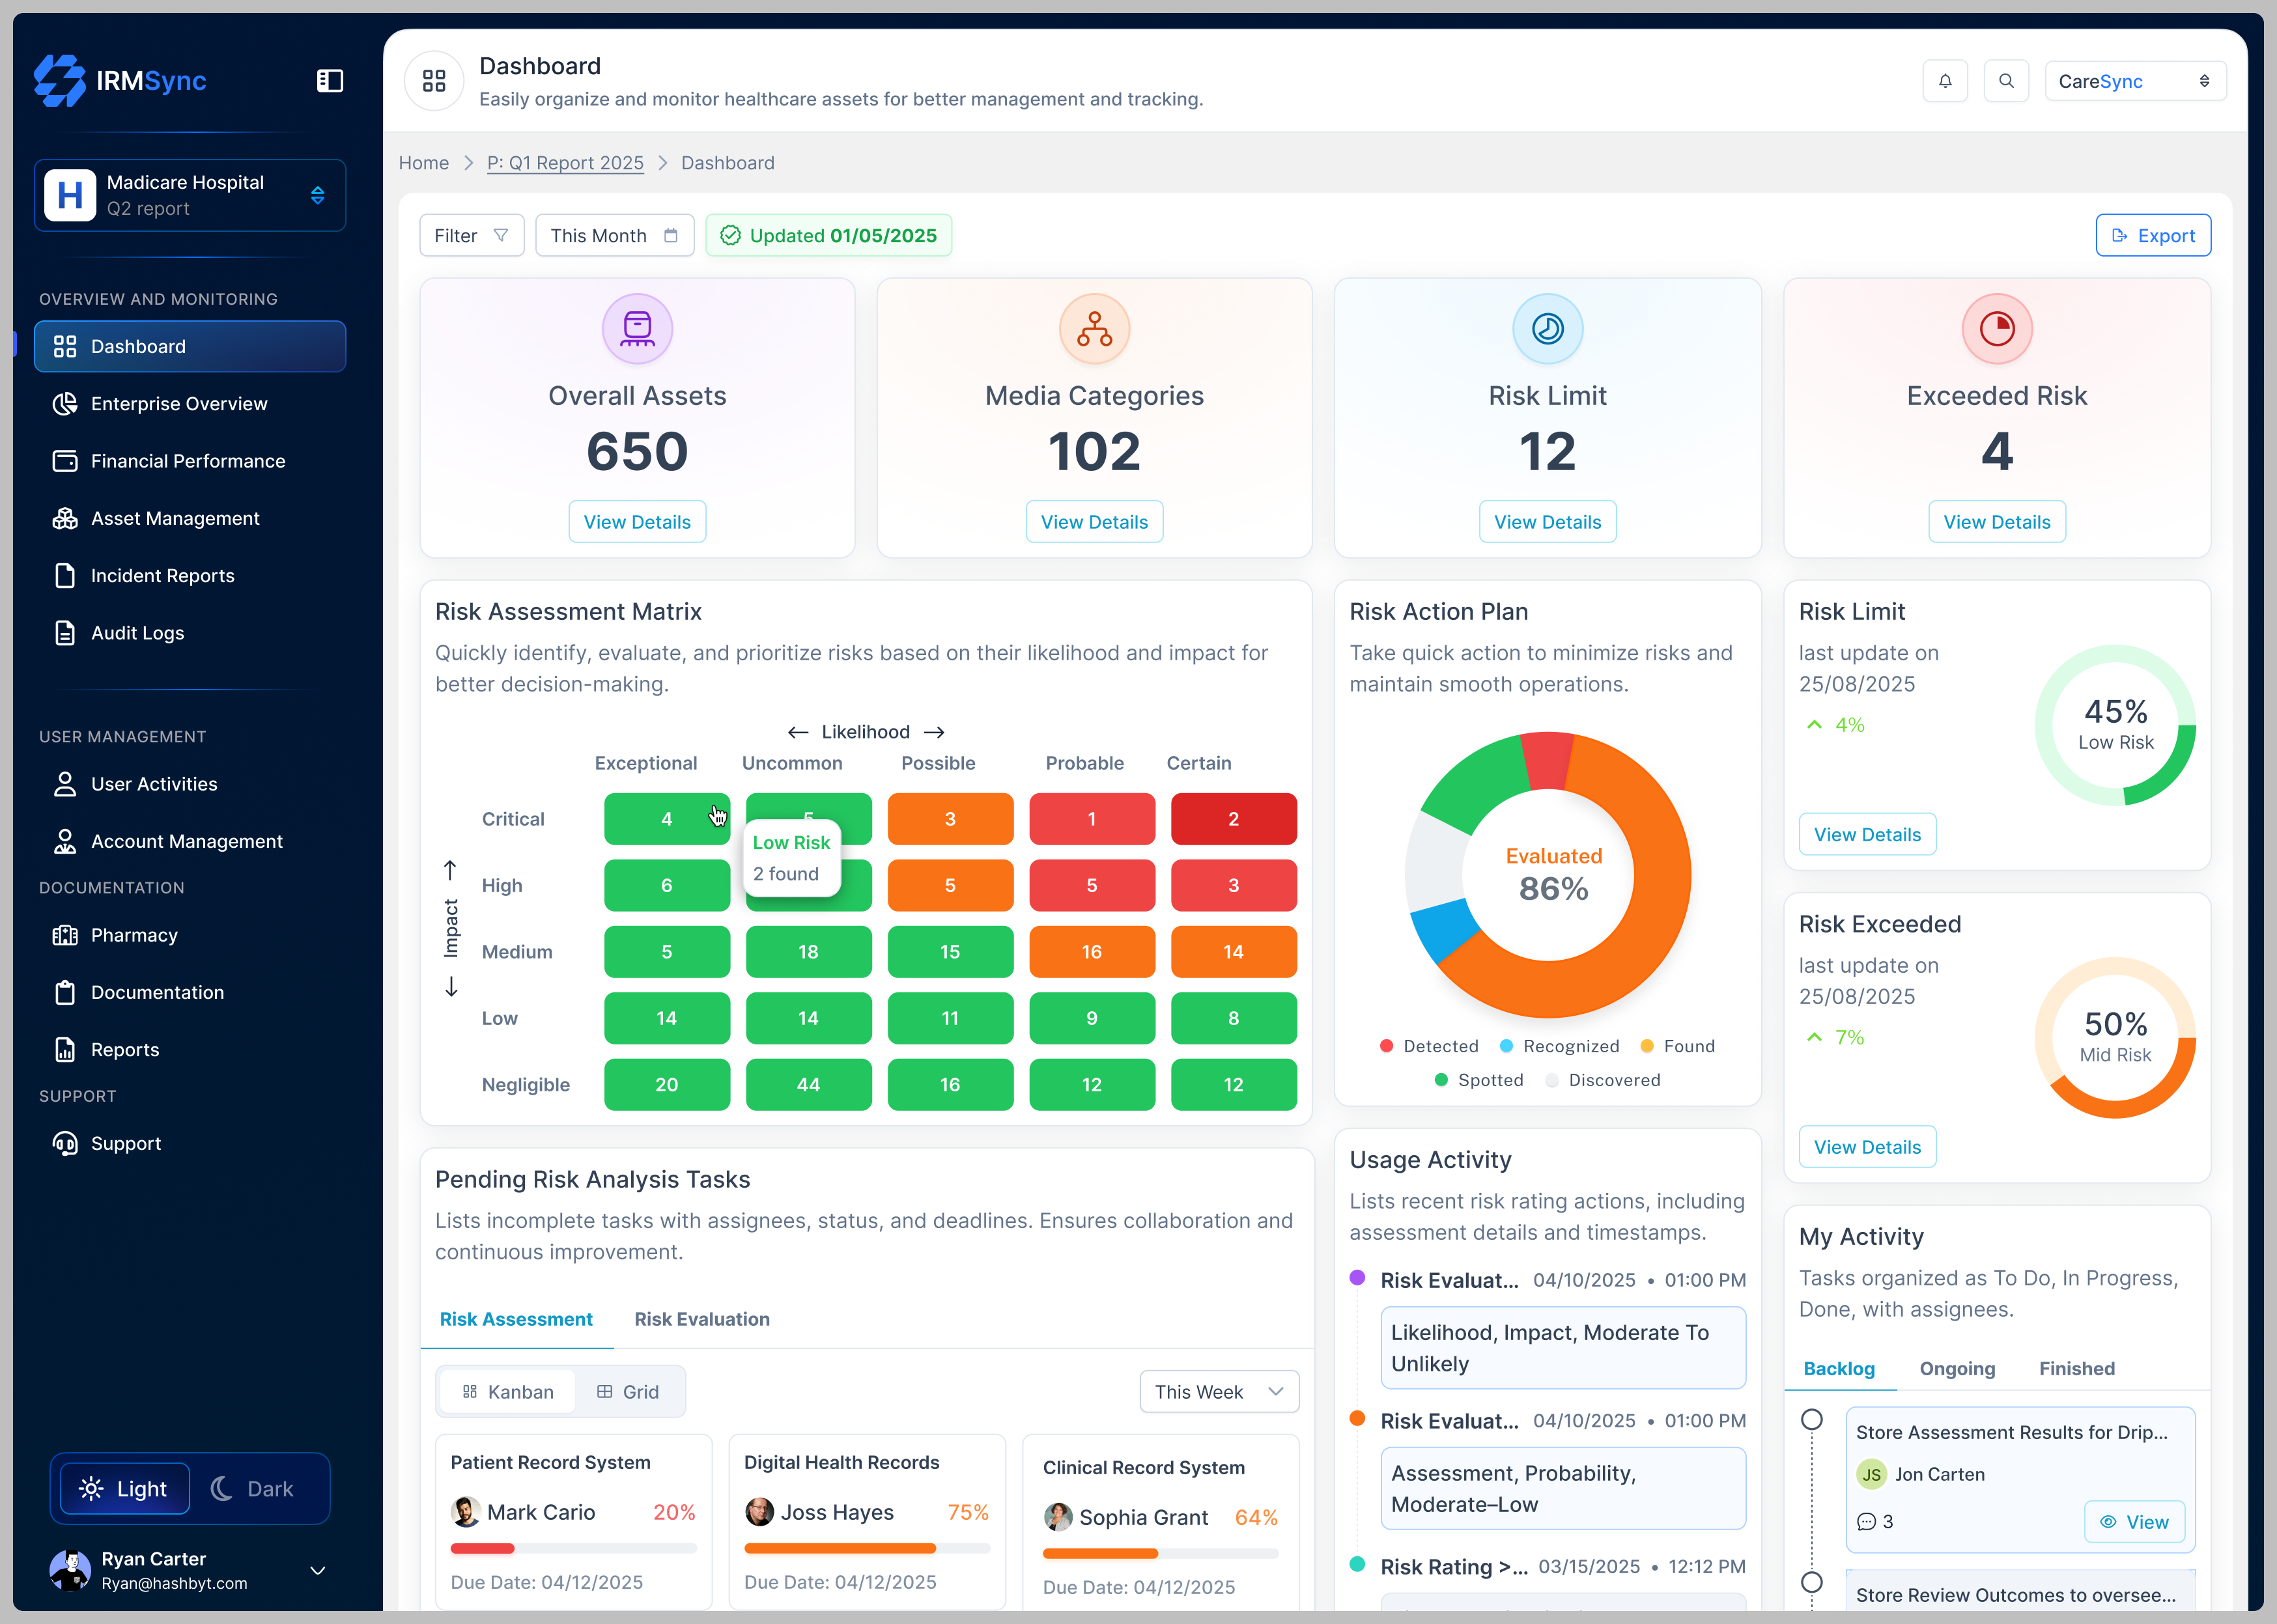Open the This Week dropdown
The image size is (2277, 1624).
coord(1218,1391)
